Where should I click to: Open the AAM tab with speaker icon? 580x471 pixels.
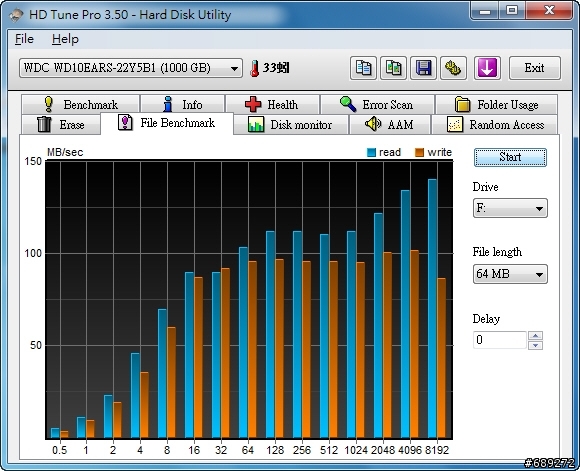point(390,124)
